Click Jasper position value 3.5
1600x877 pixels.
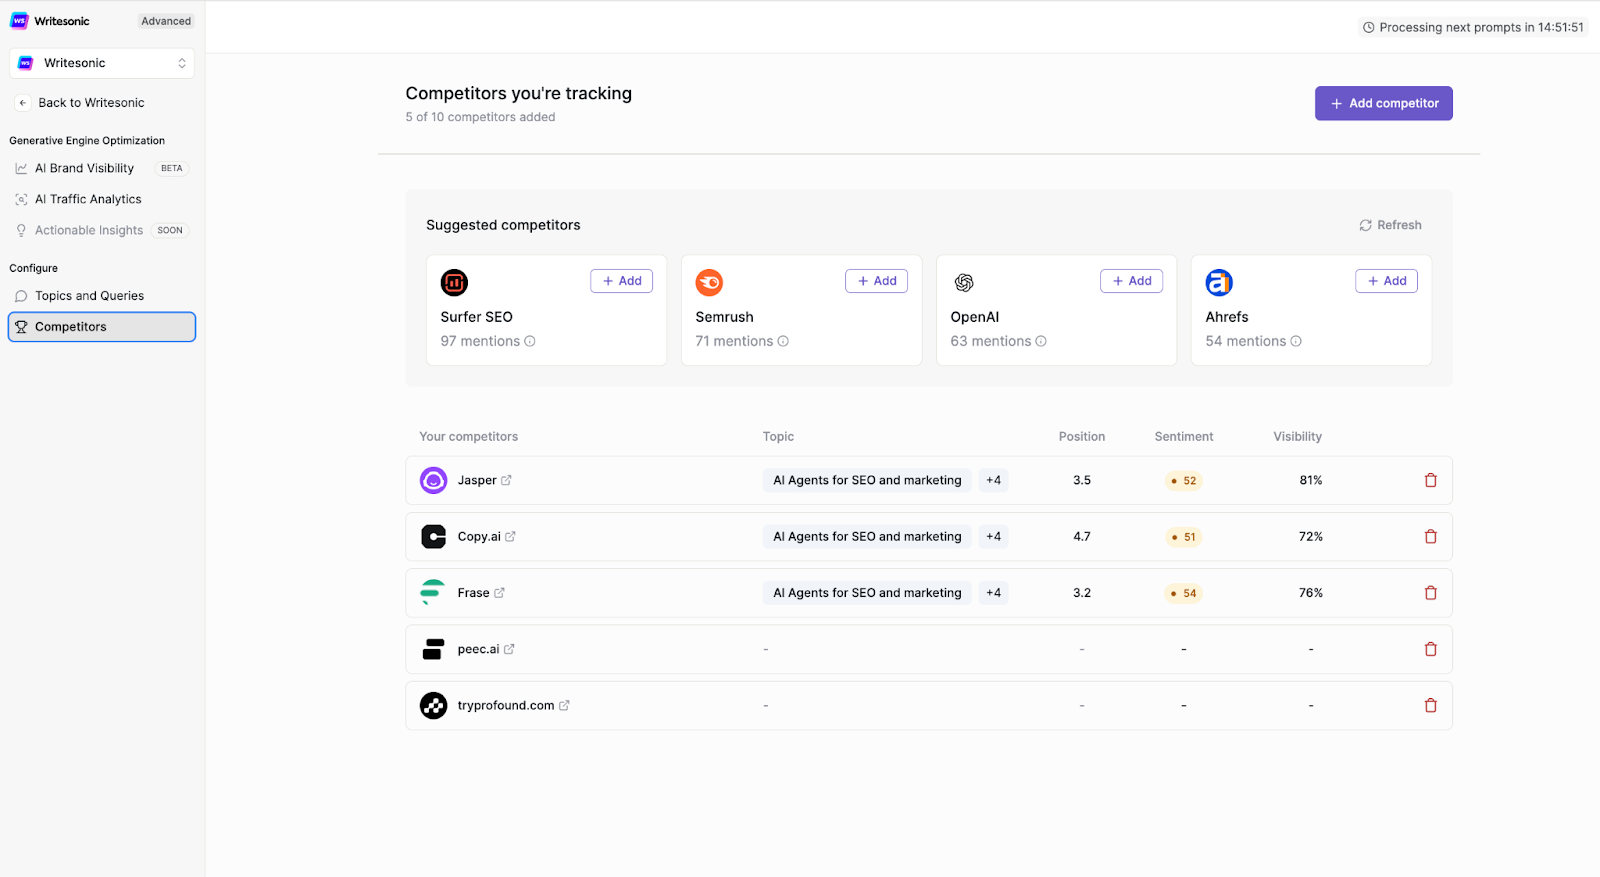point(1082,480)
